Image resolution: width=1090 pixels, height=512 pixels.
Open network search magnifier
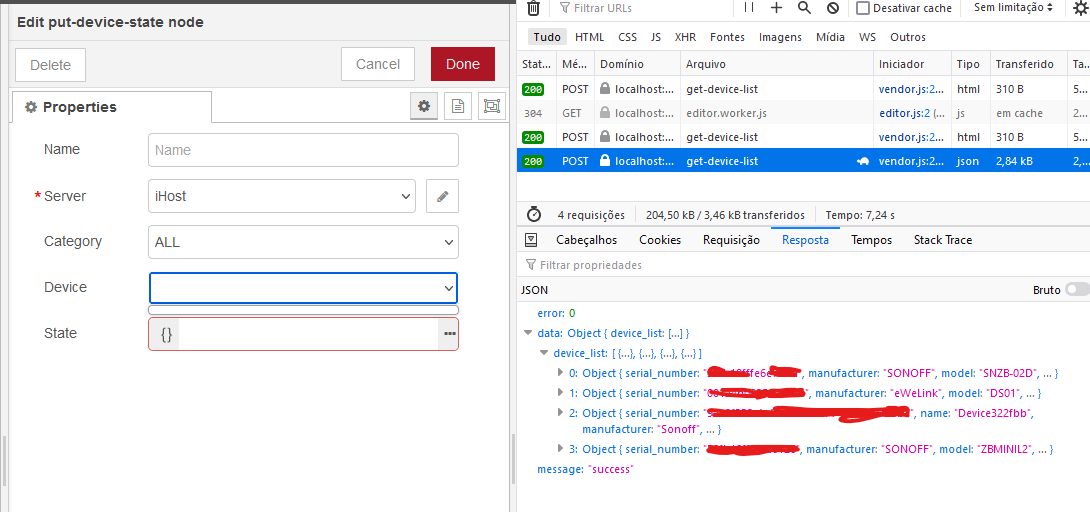tap(804, 8)
